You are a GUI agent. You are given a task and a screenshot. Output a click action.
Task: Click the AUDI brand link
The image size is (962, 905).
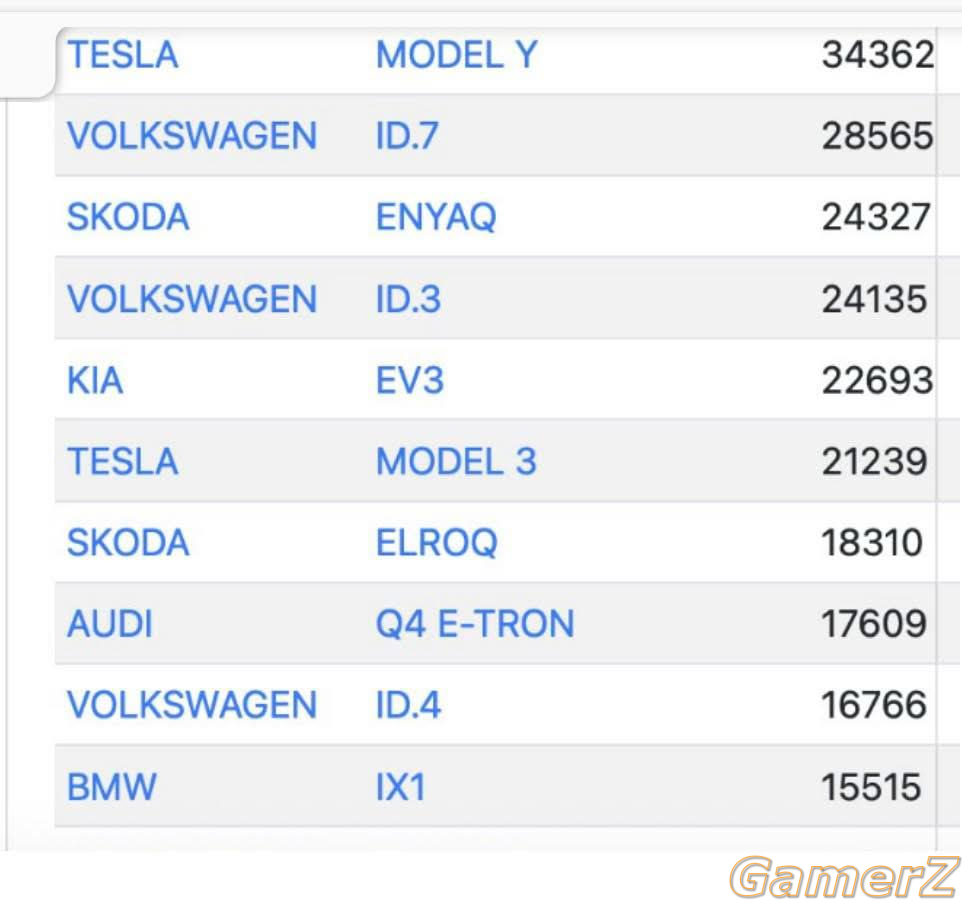(110, 624)
